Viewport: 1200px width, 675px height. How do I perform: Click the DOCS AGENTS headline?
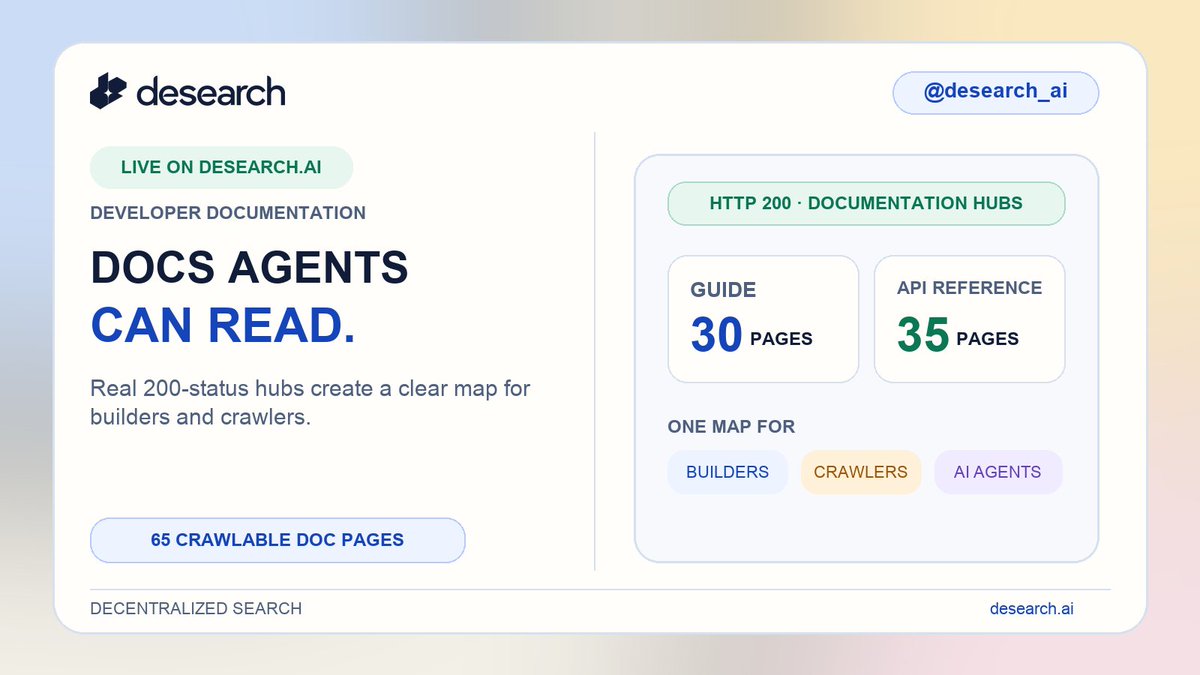tap(249, 268)
